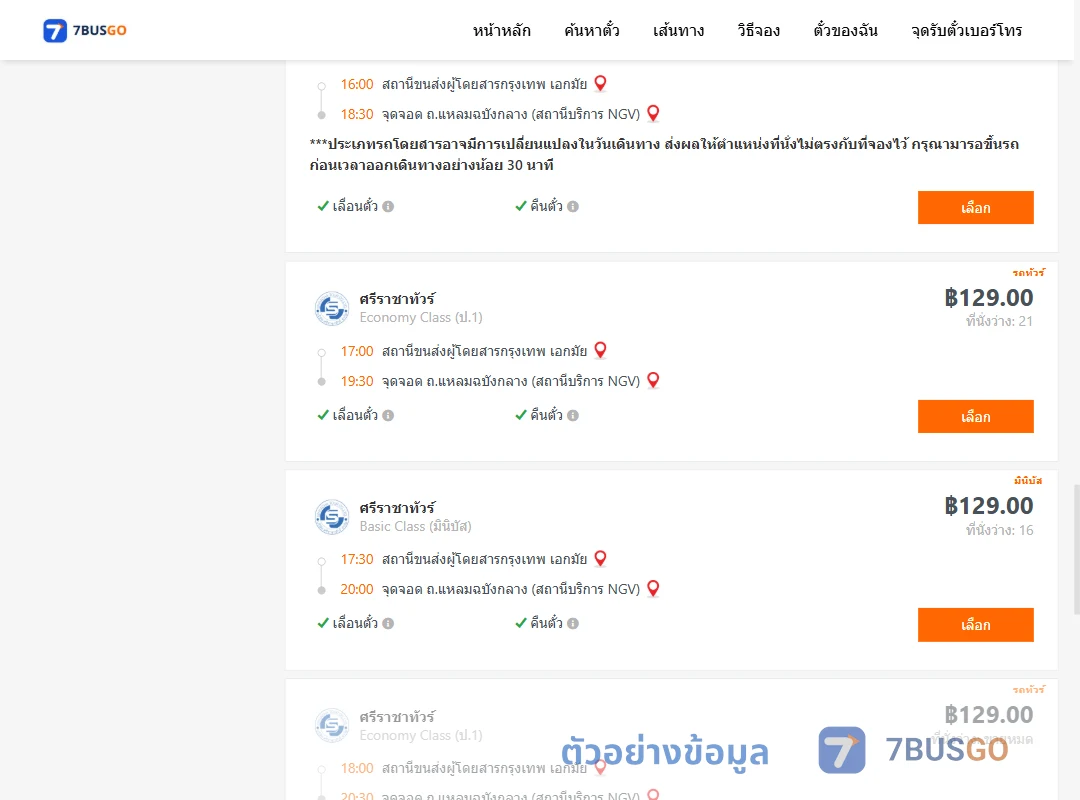
Task: Click ที่นั่งว่าง: 21 seat count
Action: [x=999, y=321]
